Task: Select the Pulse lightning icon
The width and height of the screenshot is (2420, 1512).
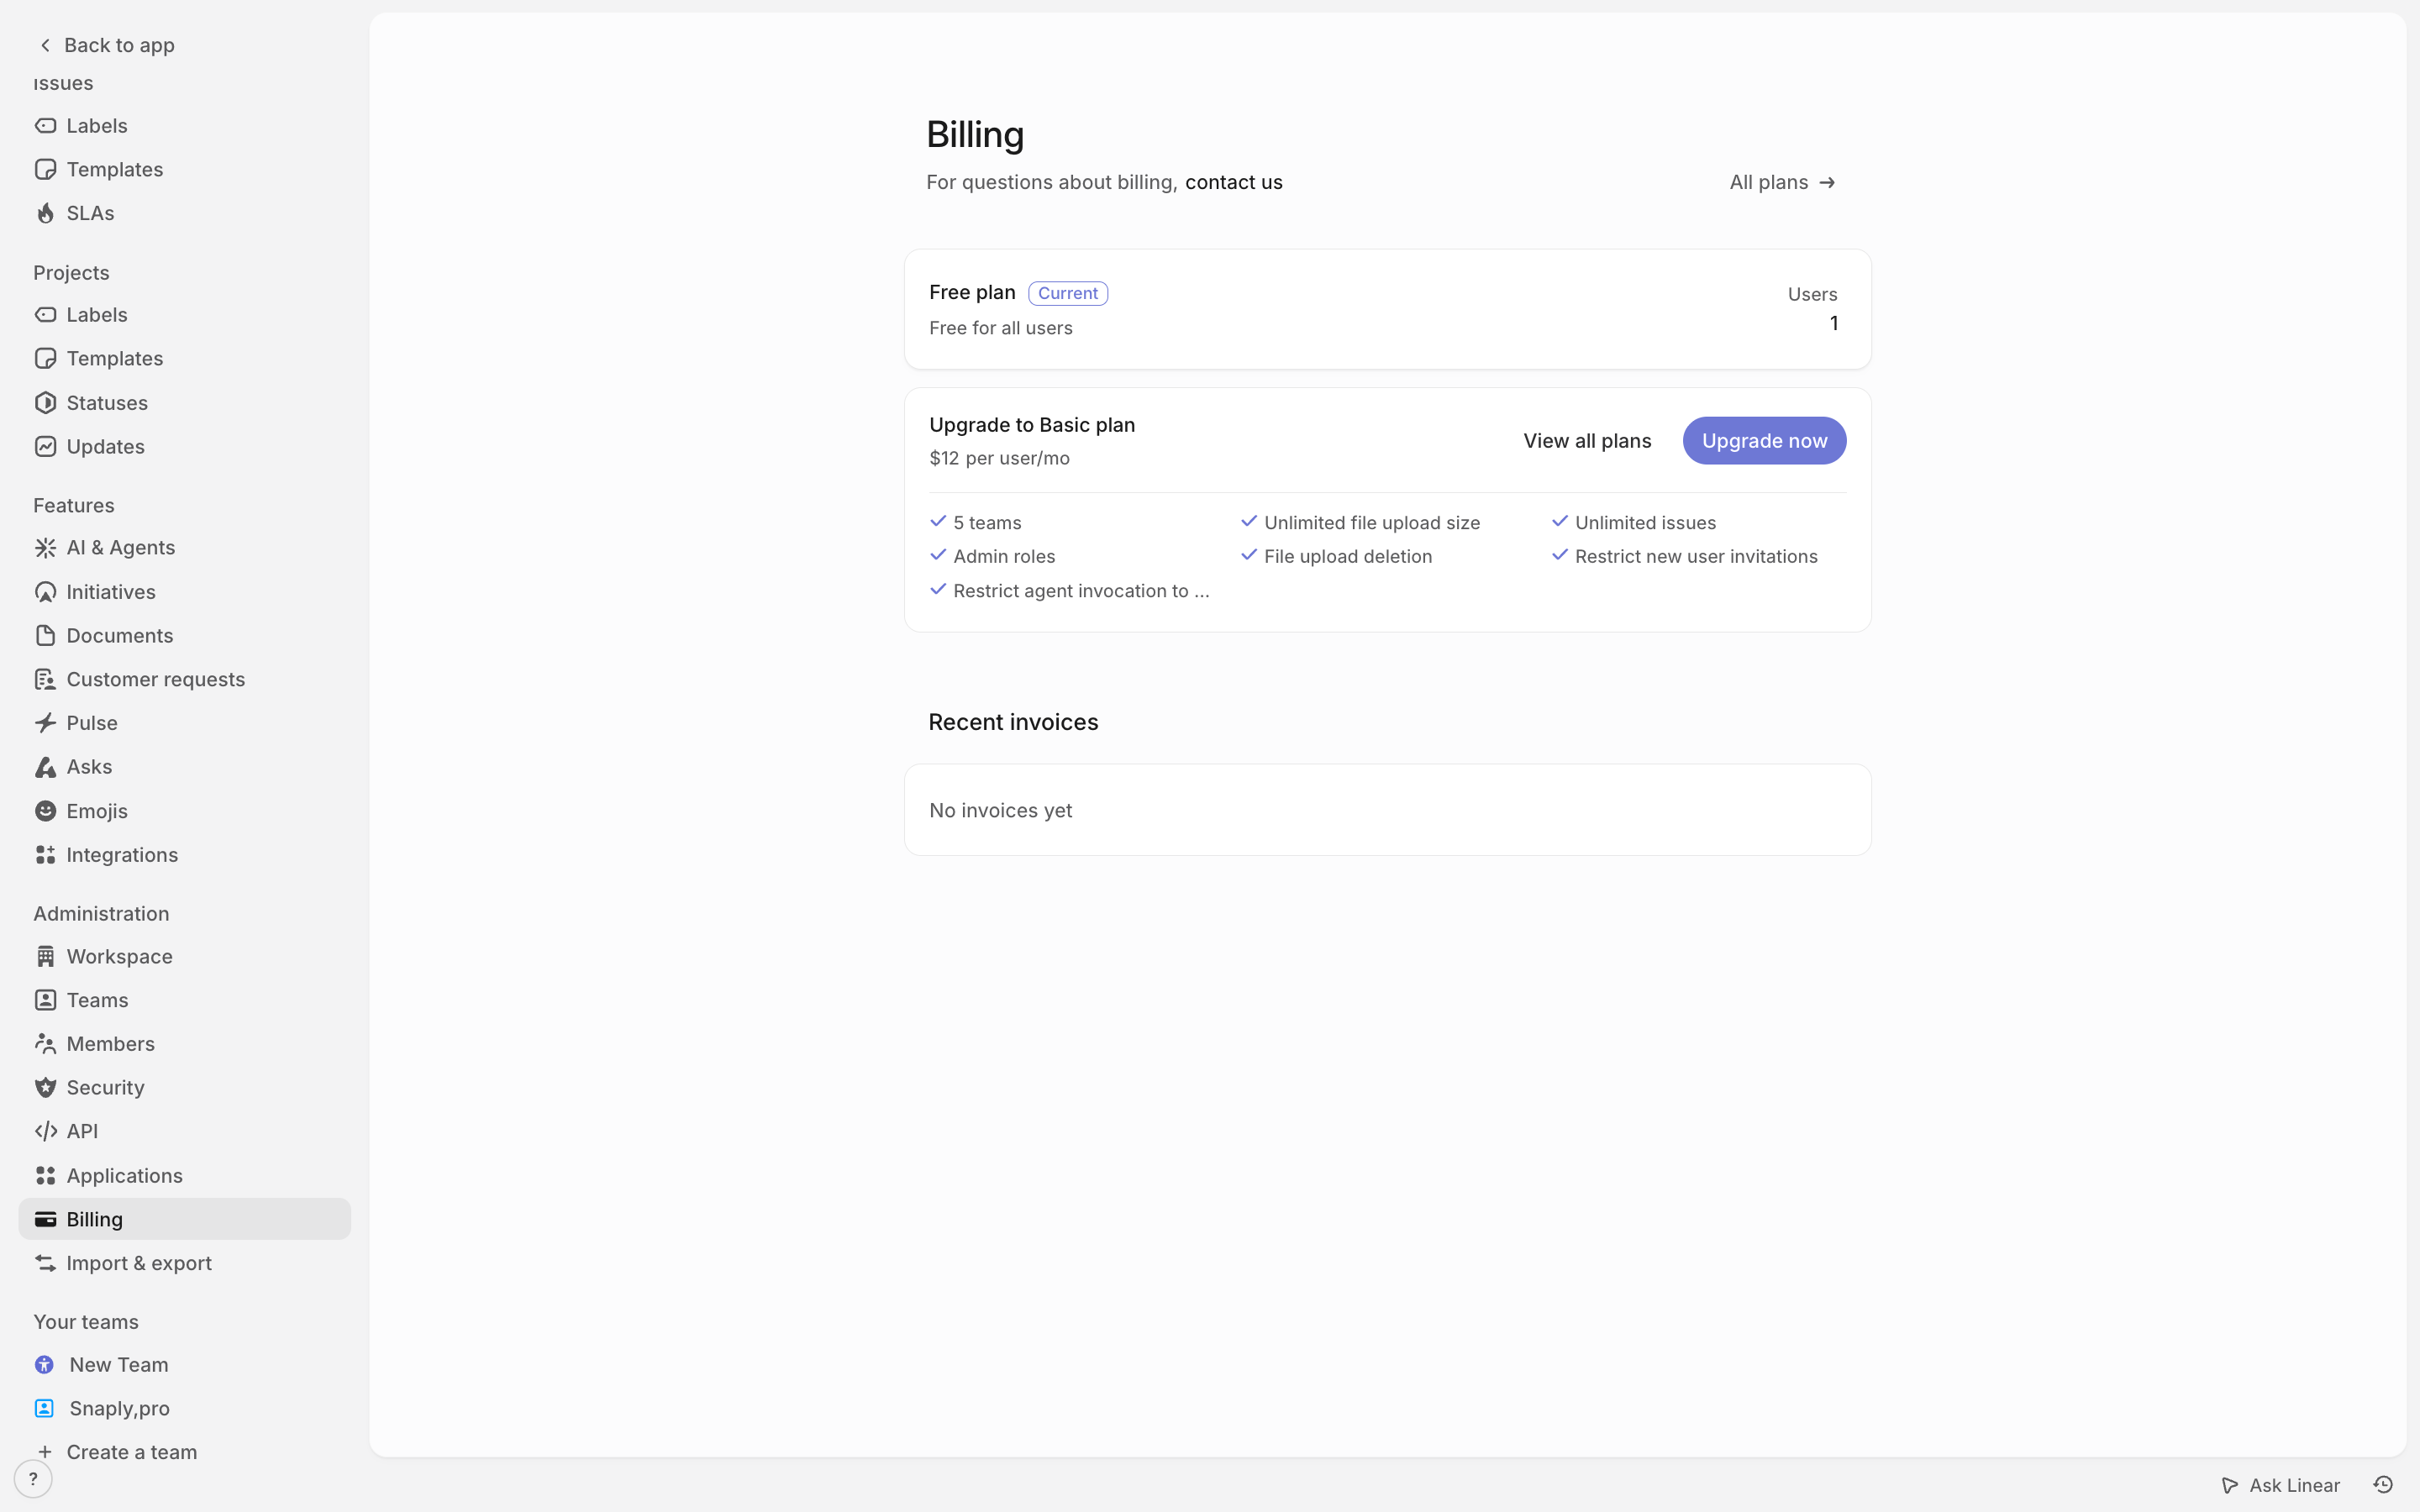Action: (x=45, y=723)
